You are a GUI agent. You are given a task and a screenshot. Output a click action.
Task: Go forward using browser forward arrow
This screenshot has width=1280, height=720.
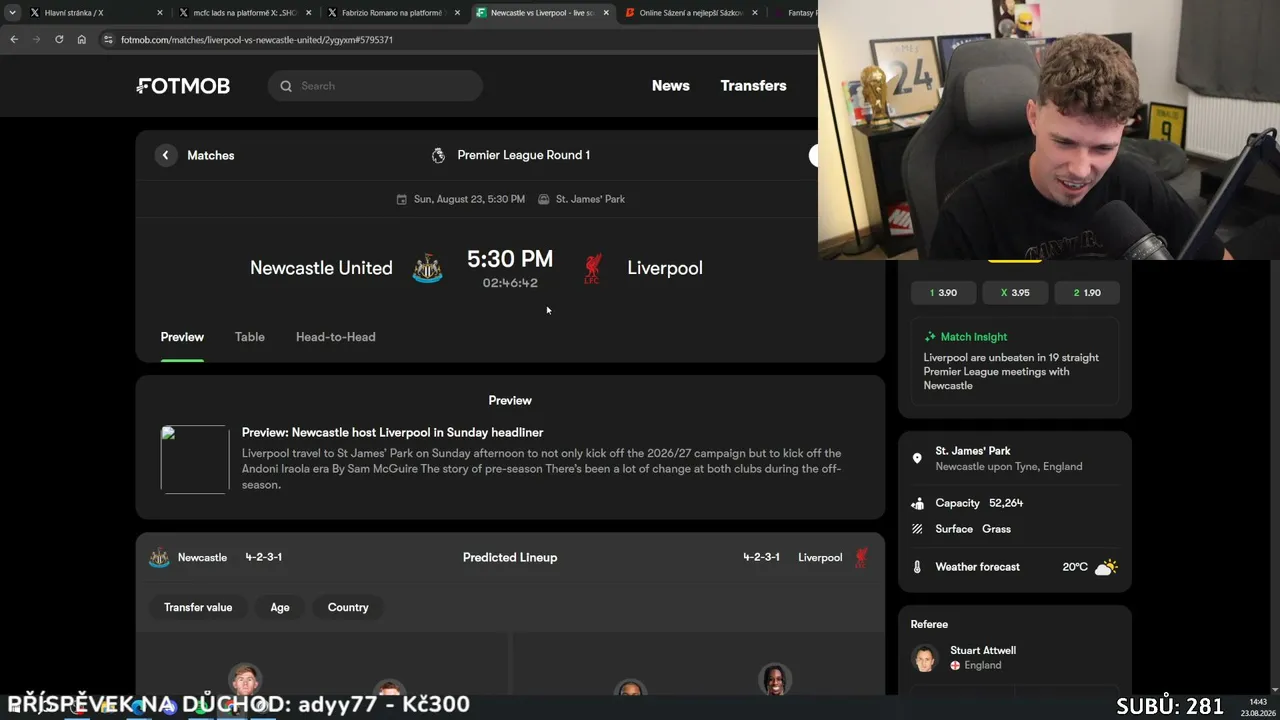(x=37, y=40)
